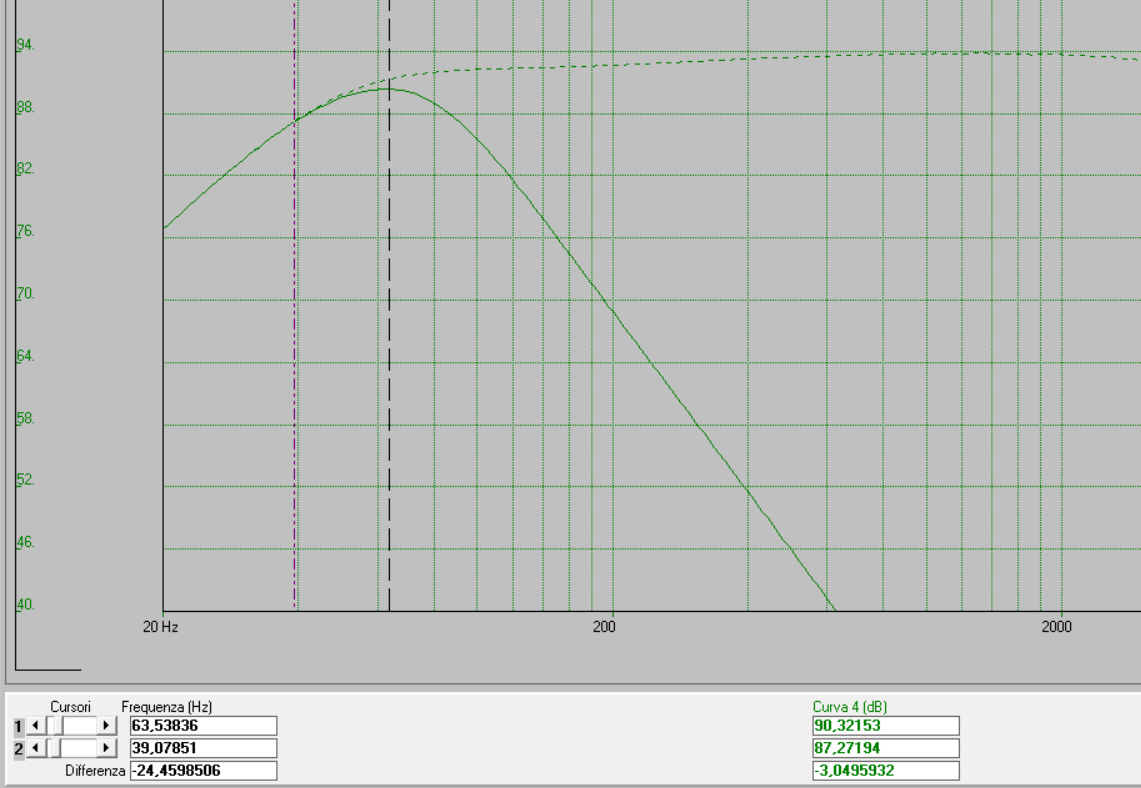Click the Cursori label
The height and width of the screenshot is (788, 1141).
click(x=71, y=707)
